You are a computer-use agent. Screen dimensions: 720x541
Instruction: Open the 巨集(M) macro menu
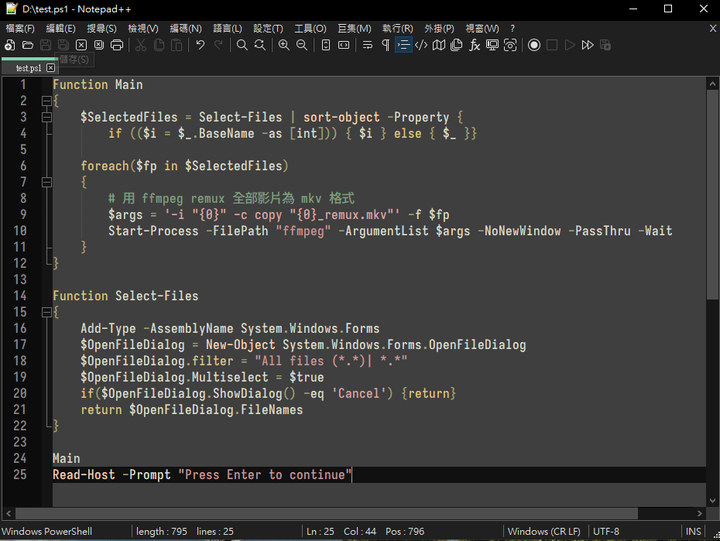354,28
